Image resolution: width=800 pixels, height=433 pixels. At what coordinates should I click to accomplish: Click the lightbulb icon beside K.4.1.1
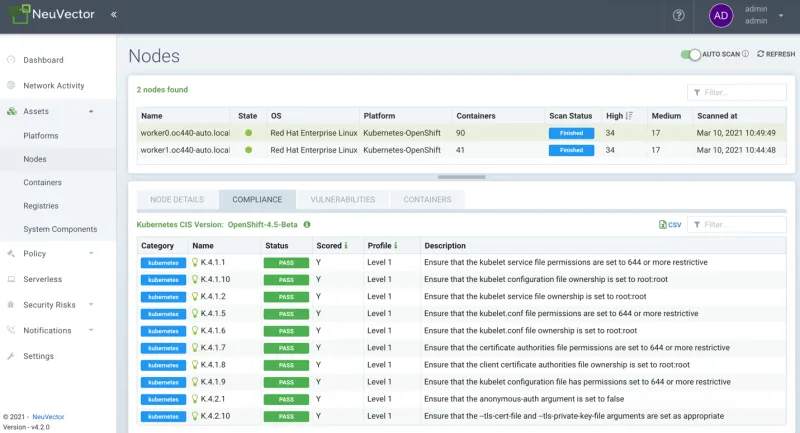point(195,262)
